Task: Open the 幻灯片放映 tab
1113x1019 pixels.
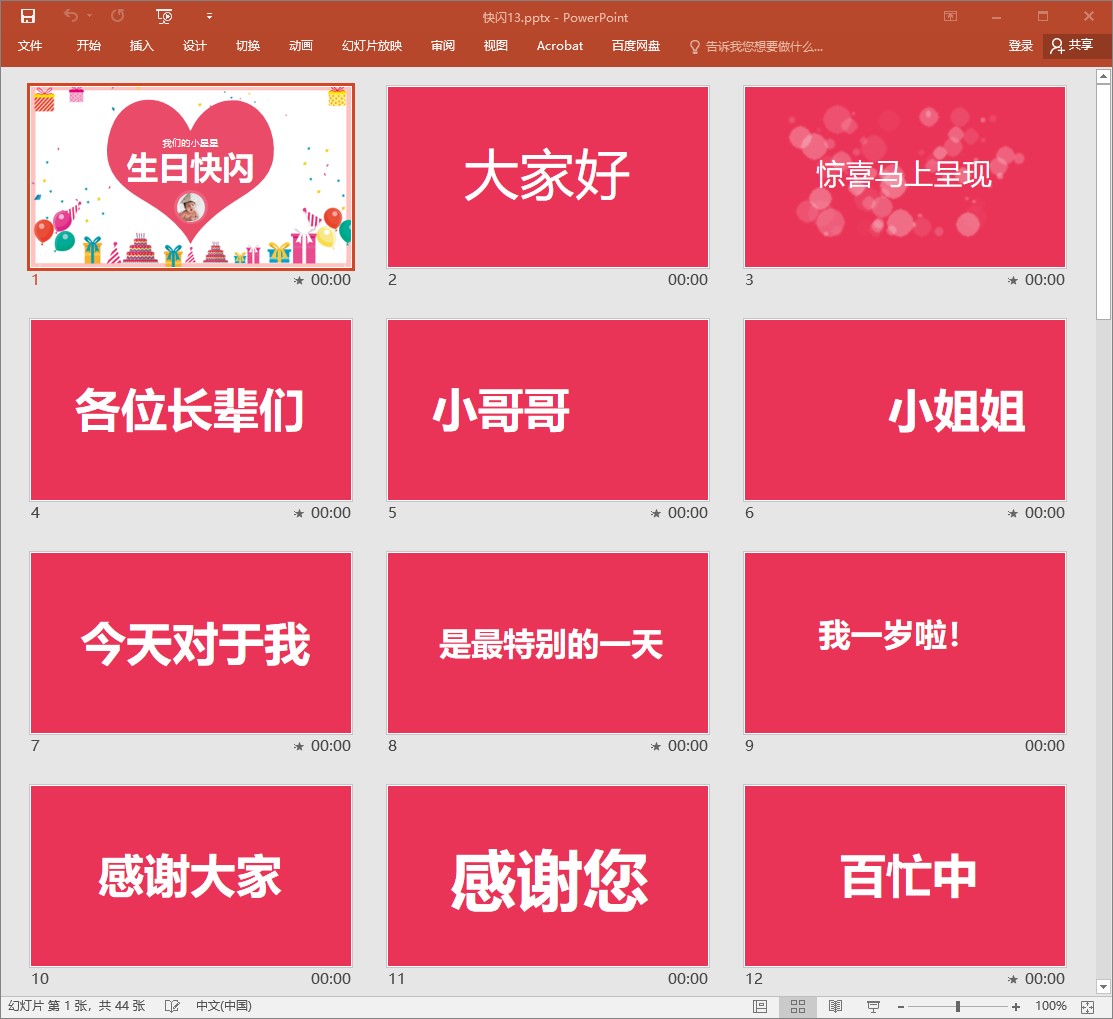Action: click(372, 46)
